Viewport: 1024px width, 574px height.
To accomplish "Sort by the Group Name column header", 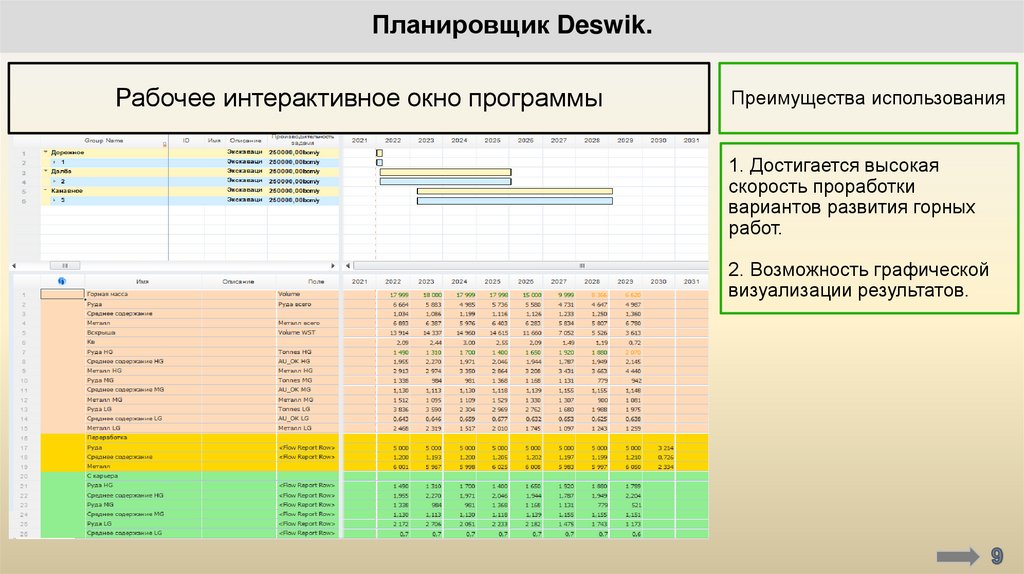I will [x=103, y=140].
